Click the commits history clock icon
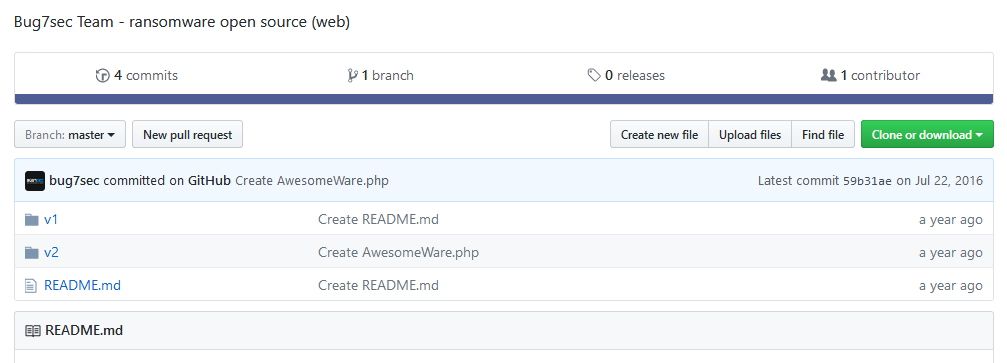 103,76
